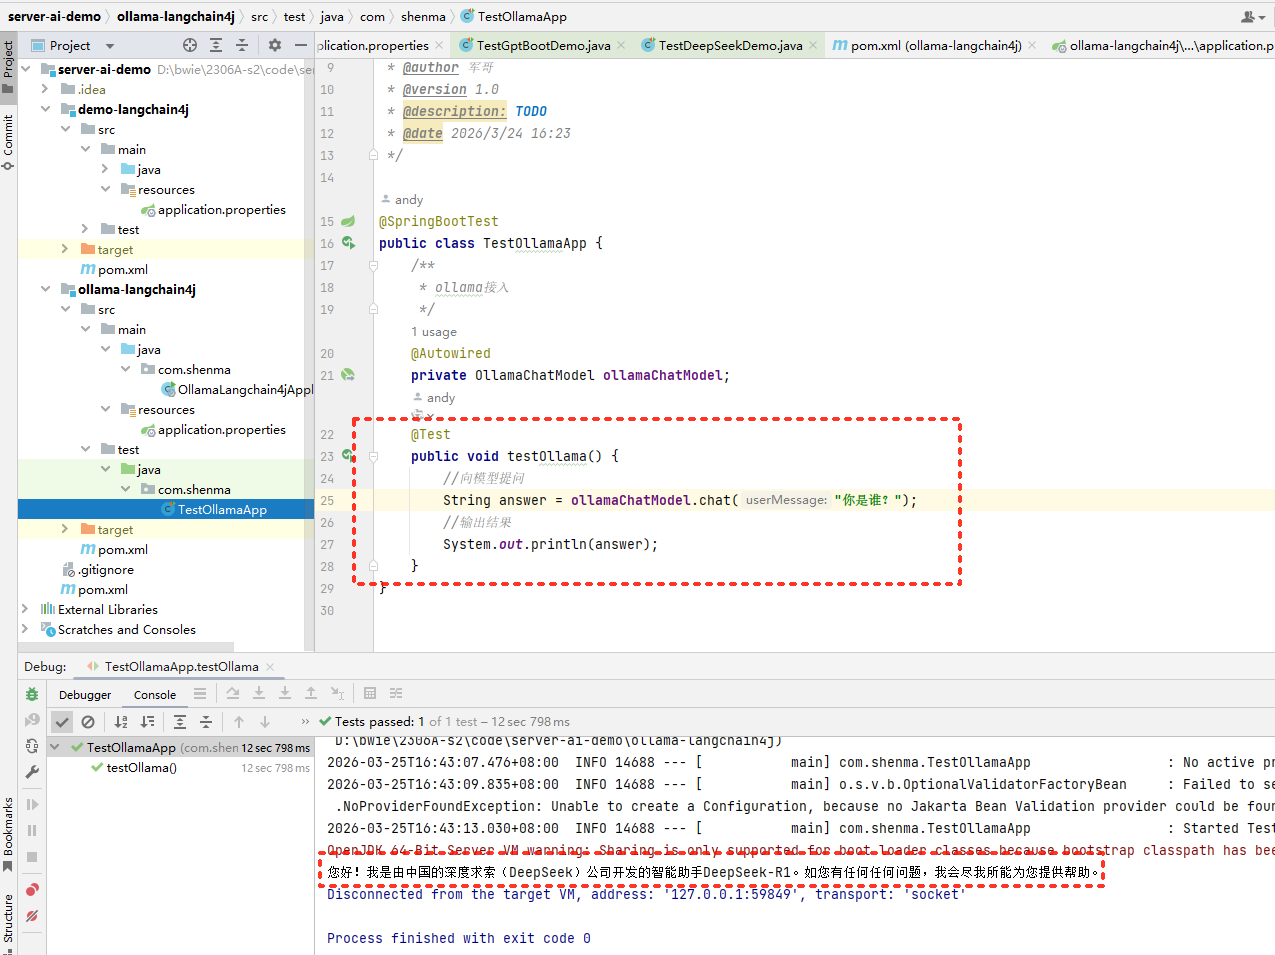
Task: Click View Breakpoints red circles icon
Action: (x=32, y=889)
